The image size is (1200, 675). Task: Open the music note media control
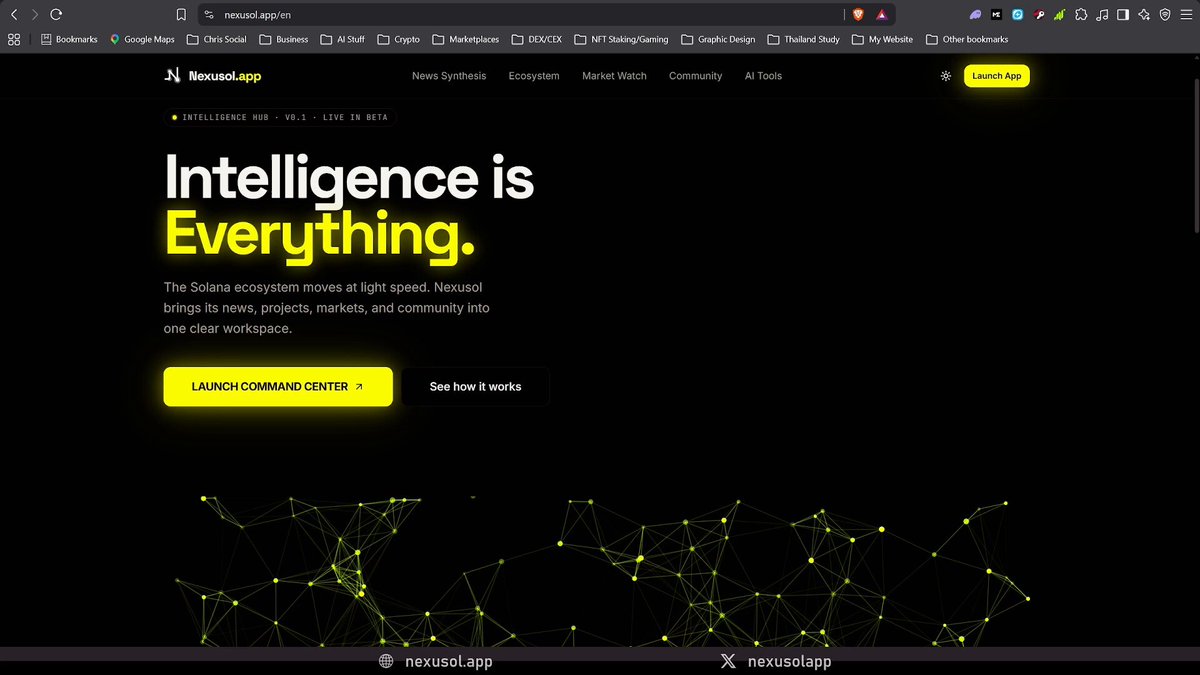coord(1102,15)
